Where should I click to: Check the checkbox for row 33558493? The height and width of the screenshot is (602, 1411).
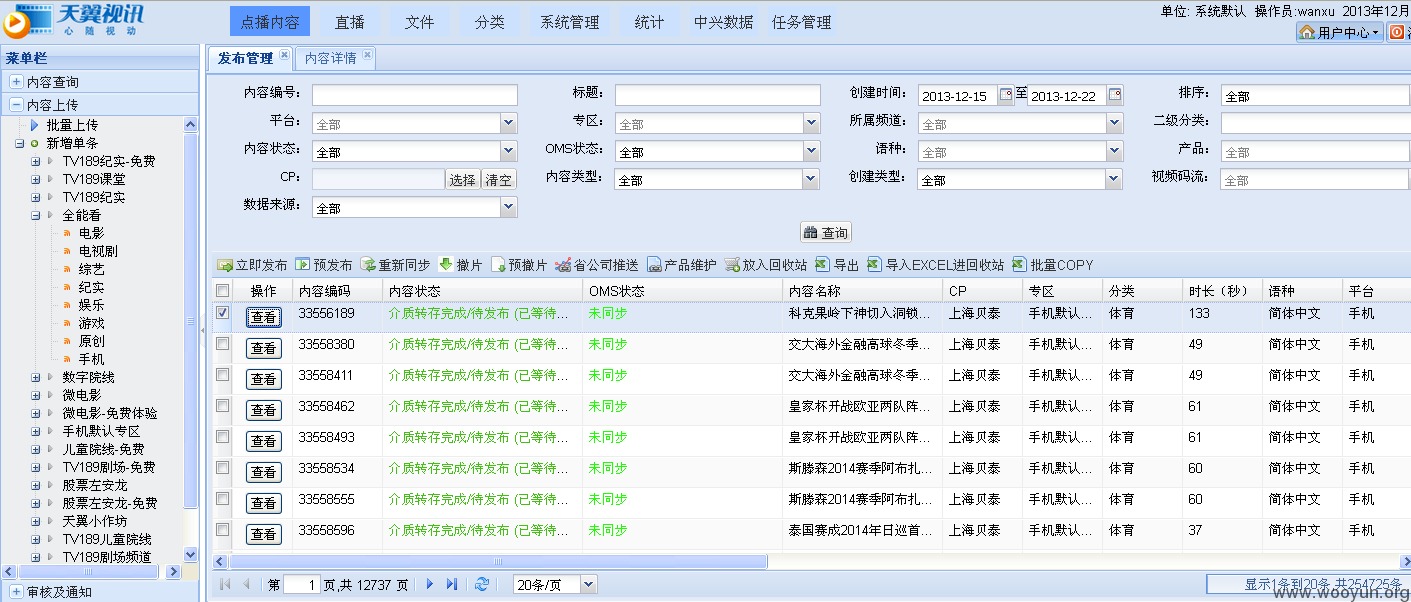click(x=223, y=437)
